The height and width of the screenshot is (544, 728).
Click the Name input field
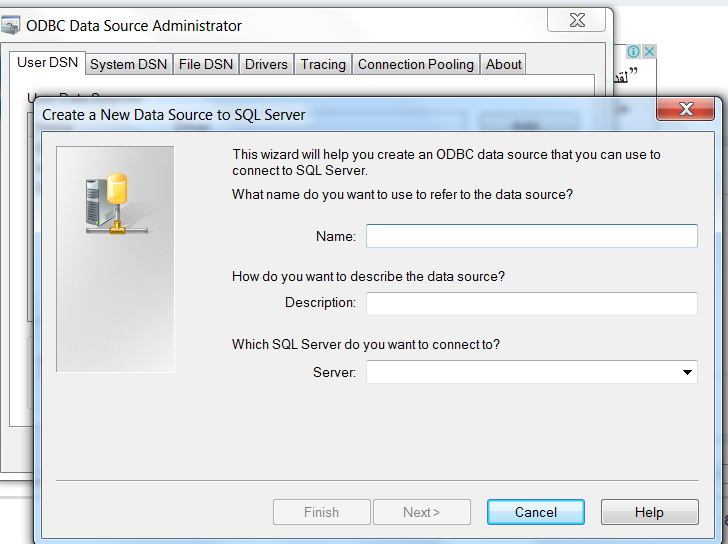[532, 236]
